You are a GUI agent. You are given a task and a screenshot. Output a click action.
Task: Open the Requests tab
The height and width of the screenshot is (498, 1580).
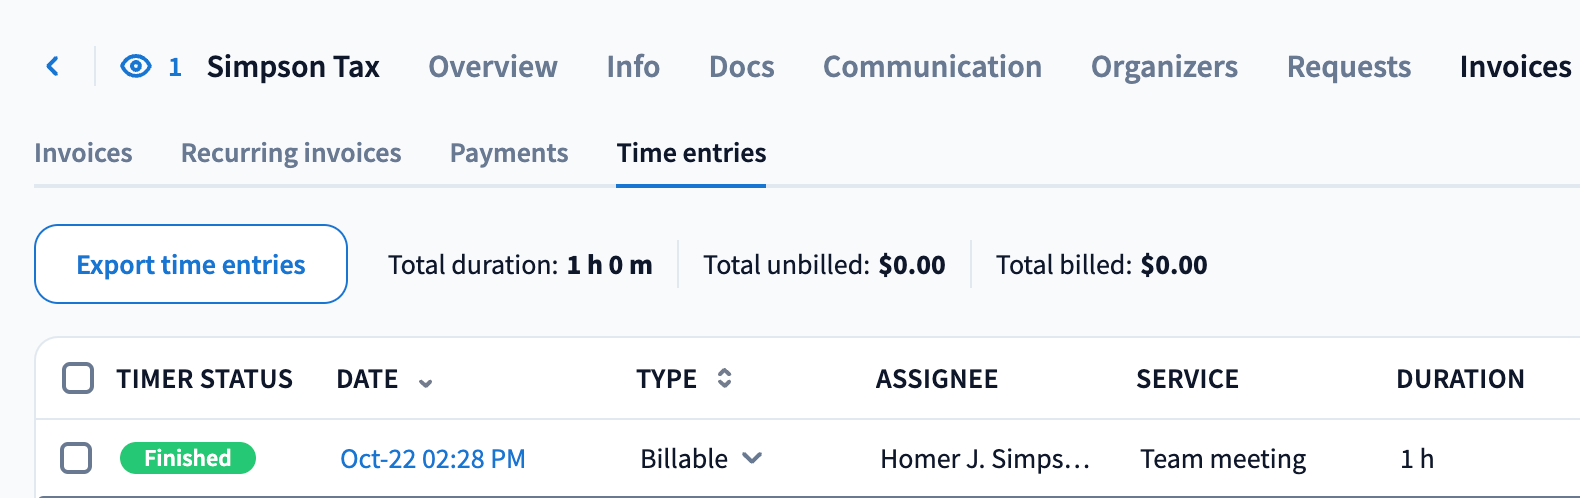1348,67
